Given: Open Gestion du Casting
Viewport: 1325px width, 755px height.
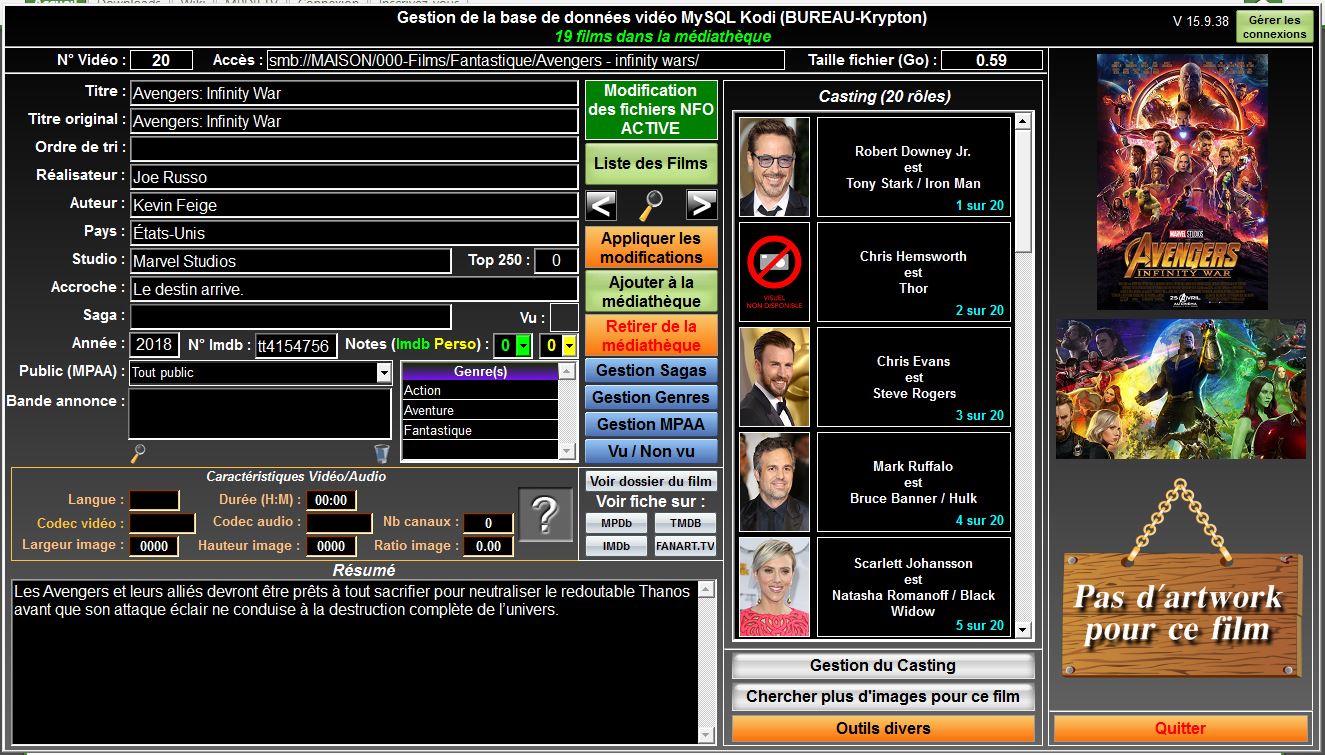Looking at the screenshot, I should [x=883, y=666].
